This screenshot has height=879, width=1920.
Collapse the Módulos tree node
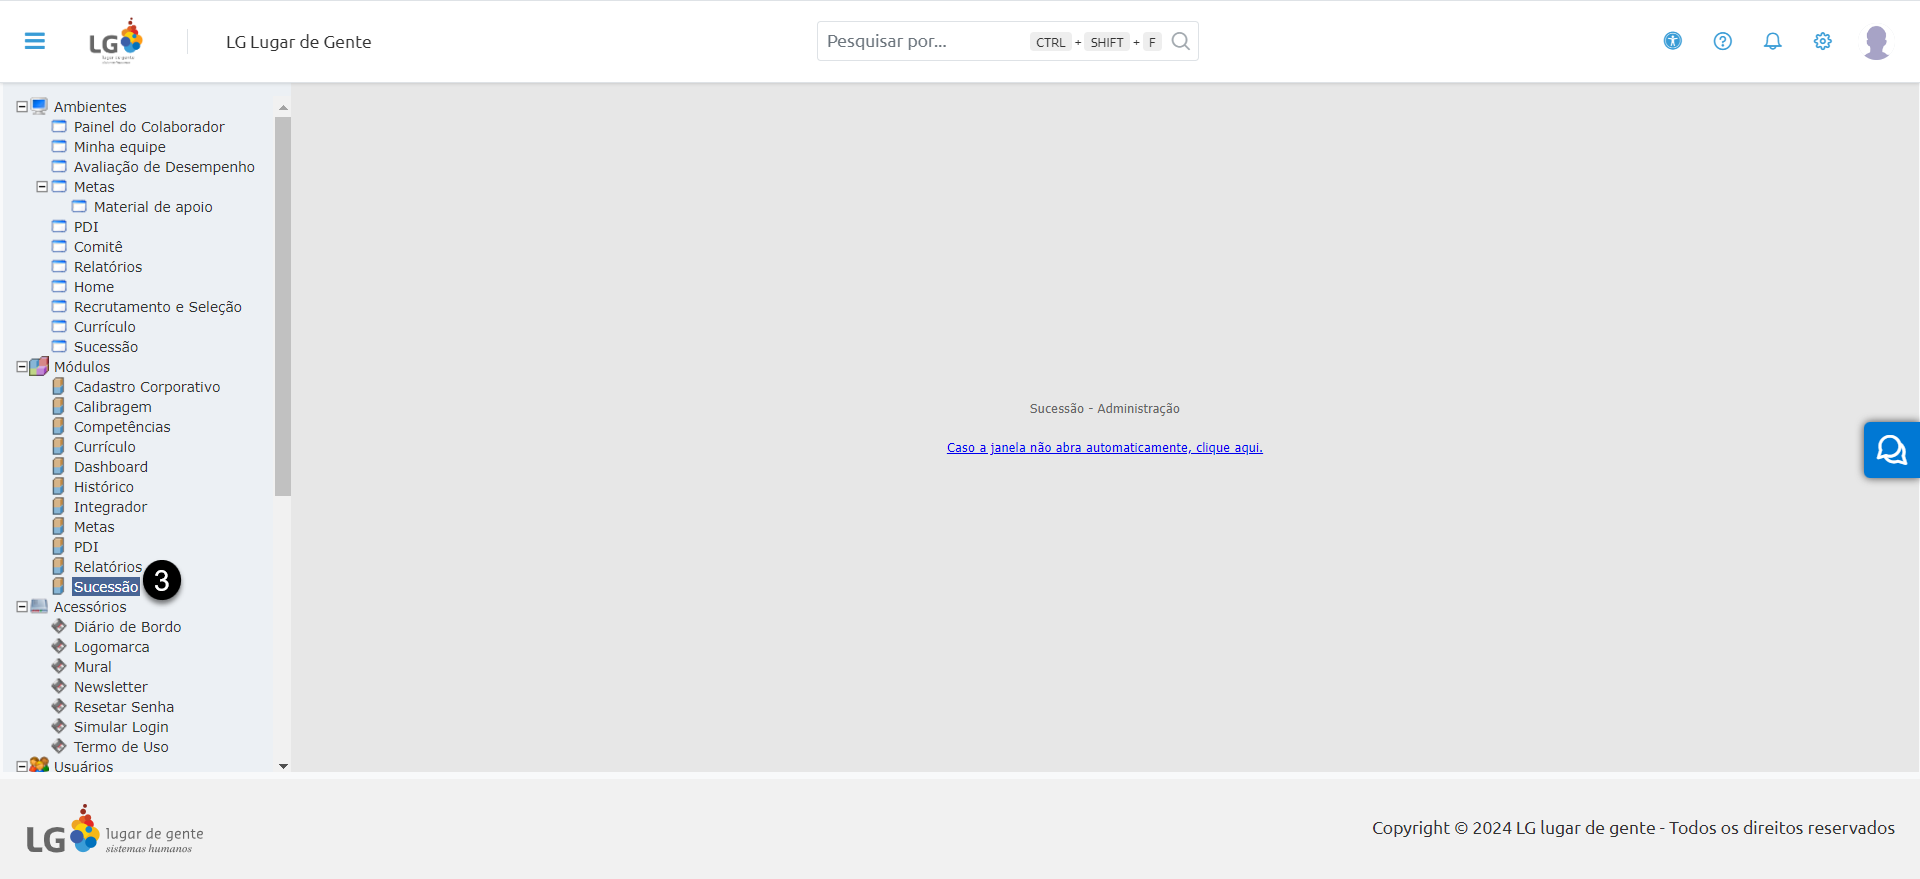pyautogui.click(x=22, y=367)
